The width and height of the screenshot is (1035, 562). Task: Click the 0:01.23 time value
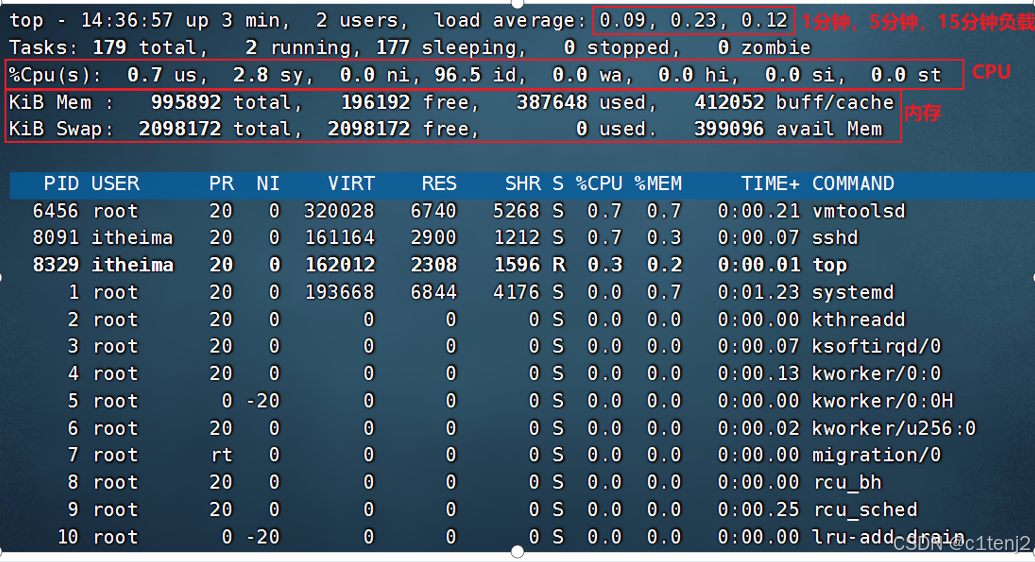758,292
